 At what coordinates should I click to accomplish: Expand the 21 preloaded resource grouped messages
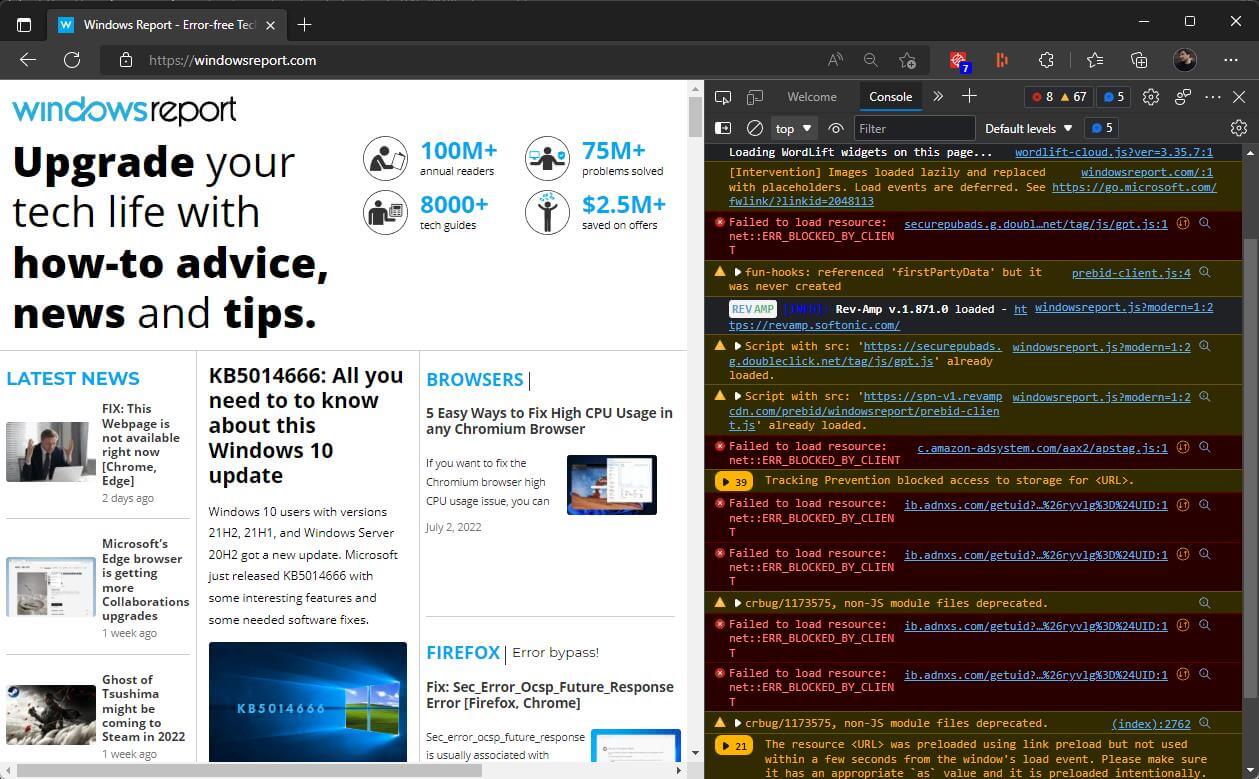(x=733, y=745)
